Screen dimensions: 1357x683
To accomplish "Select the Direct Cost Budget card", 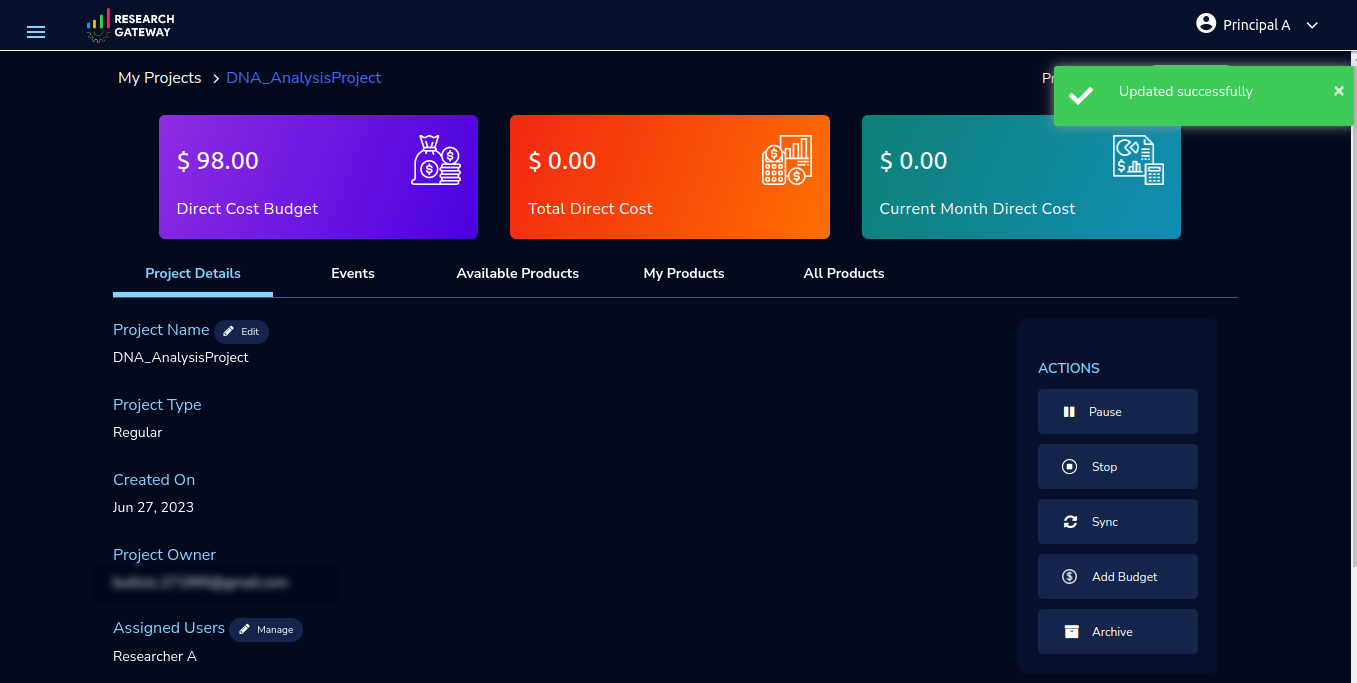I will [x=318, y=177].
